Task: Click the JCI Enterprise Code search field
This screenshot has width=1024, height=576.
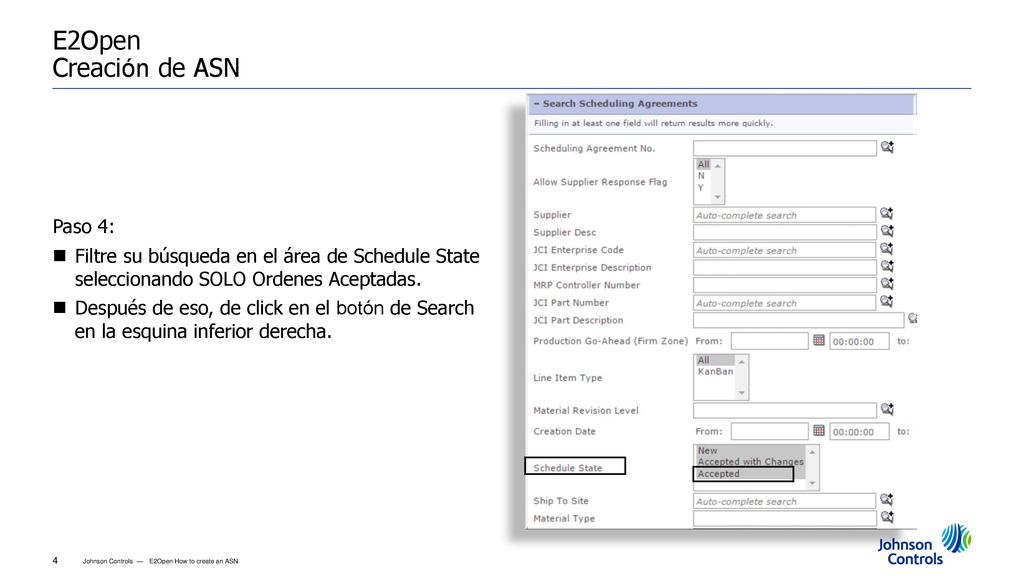Action: click(784, 250)
